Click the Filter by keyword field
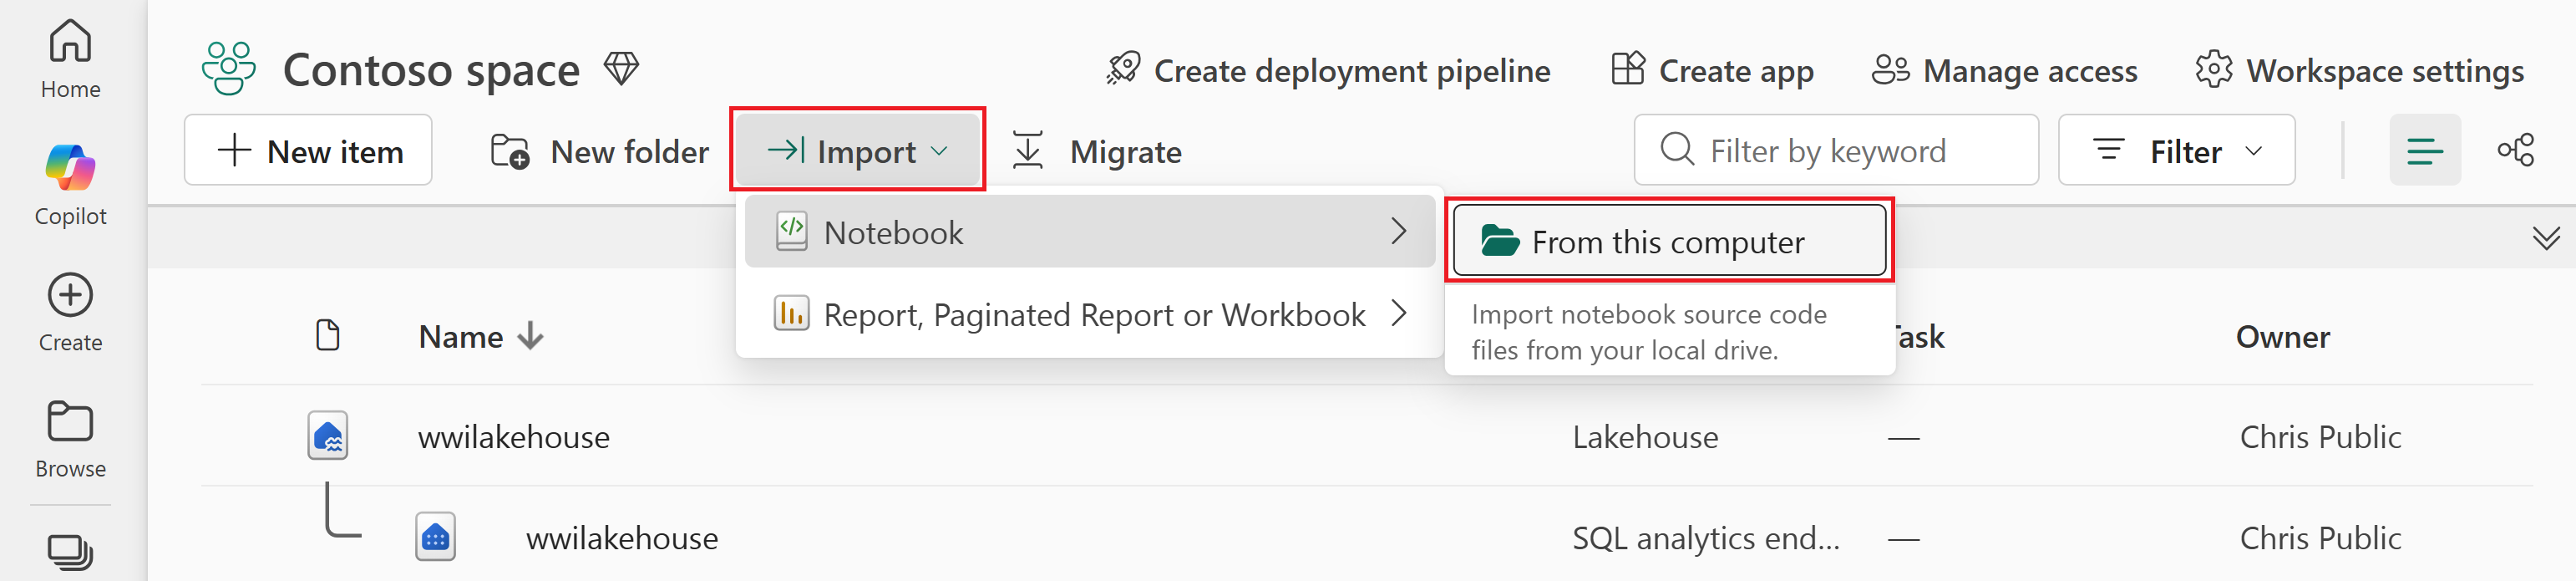The image size is (2576, 581). pos(1836,151)
